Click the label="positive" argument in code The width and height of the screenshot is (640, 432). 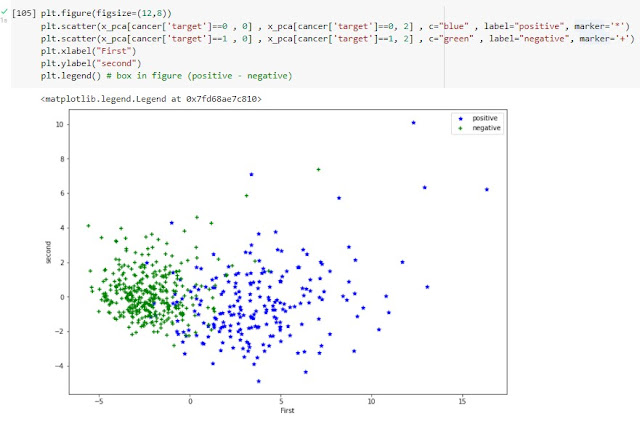tap(489, 24)
